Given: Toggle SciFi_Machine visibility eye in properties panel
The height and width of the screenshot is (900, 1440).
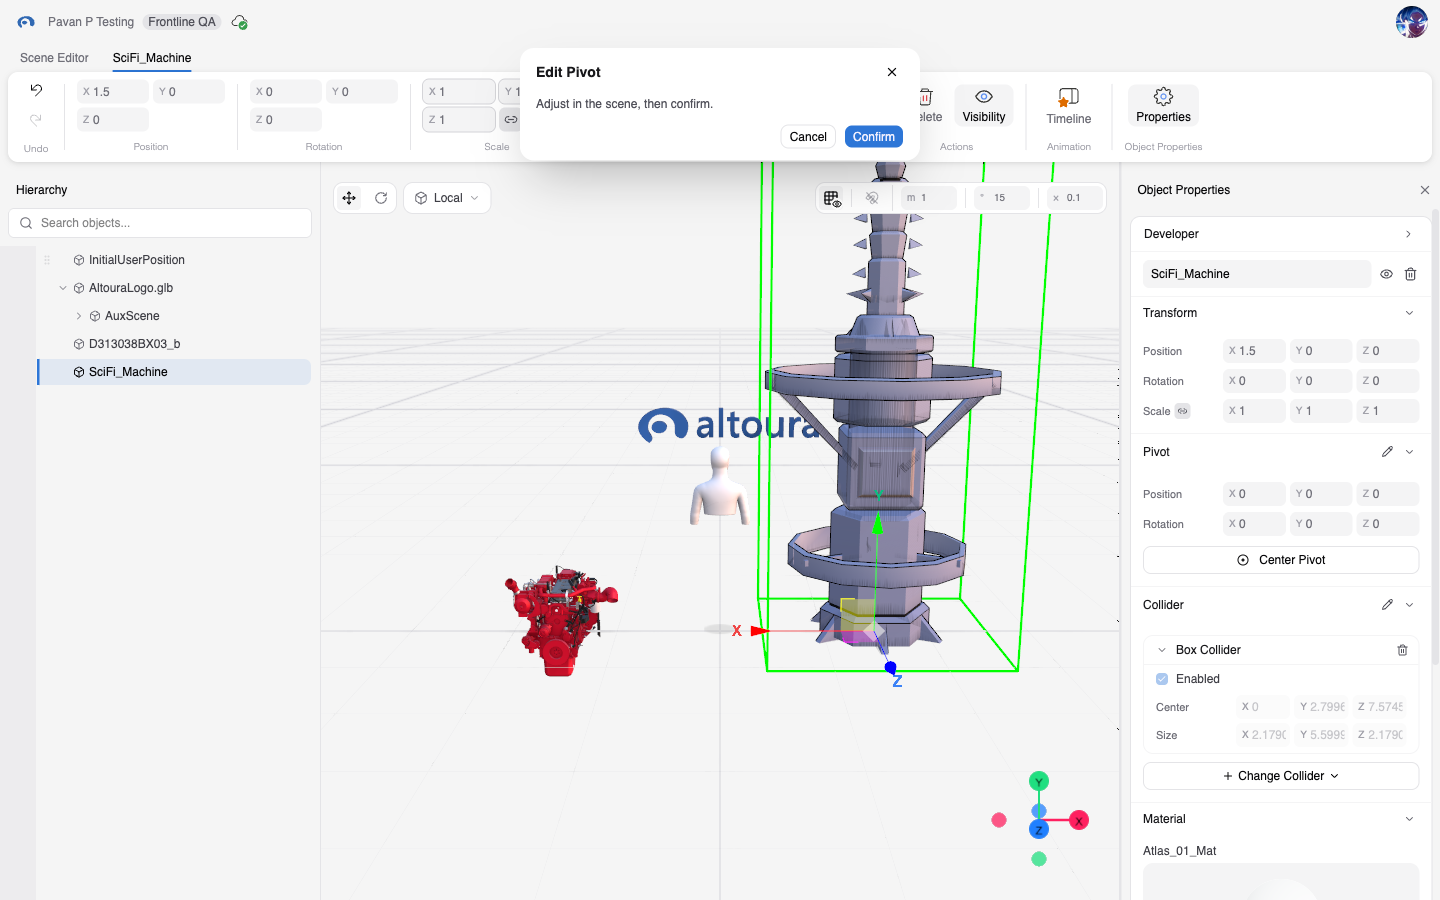Looking at the screenshot, I should [1386, 274].
